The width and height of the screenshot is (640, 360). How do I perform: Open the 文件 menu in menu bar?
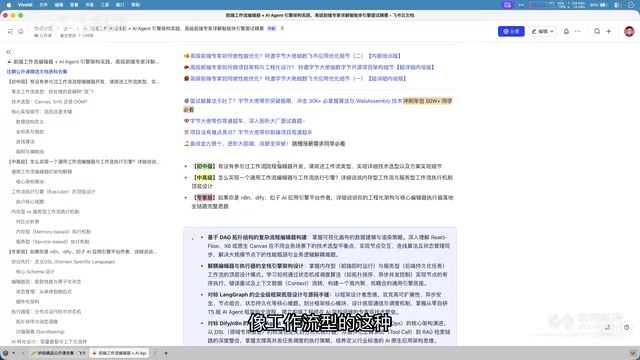pos(44,5)
